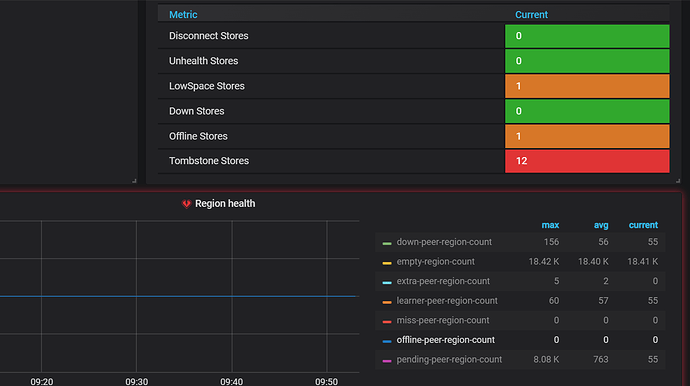The image size is (690, 386).
Task: Click the learner-peer-region-count orange series swatch
Action: pos(387,302)
